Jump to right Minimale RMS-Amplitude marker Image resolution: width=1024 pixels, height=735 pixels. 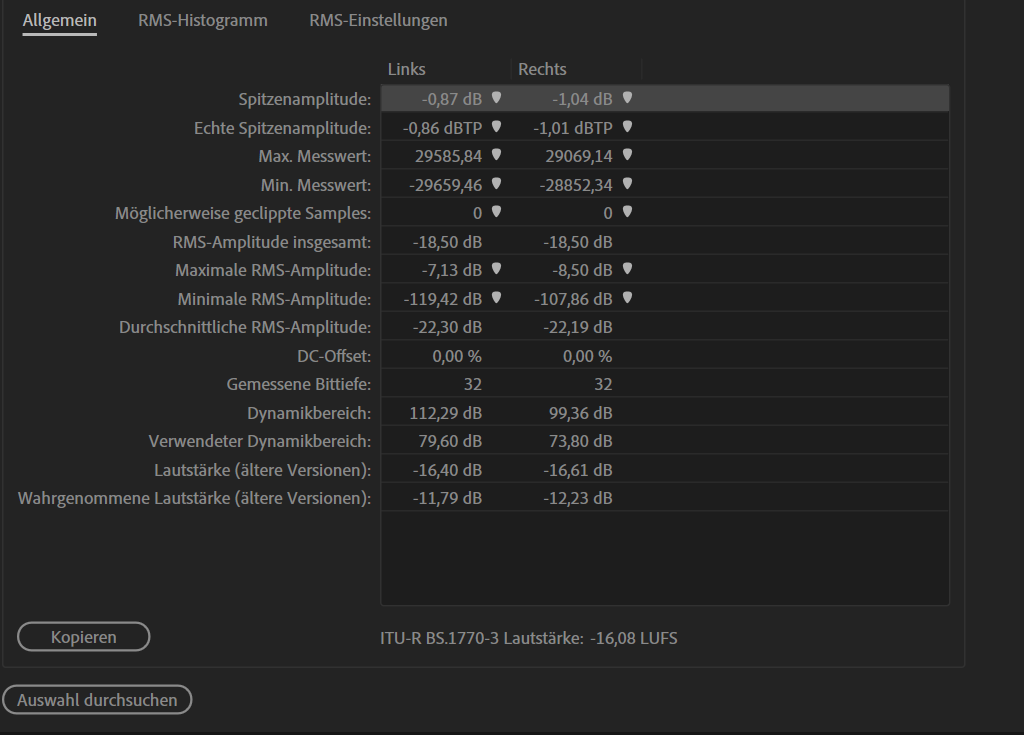pyautogui.click(x=627, y=298)
